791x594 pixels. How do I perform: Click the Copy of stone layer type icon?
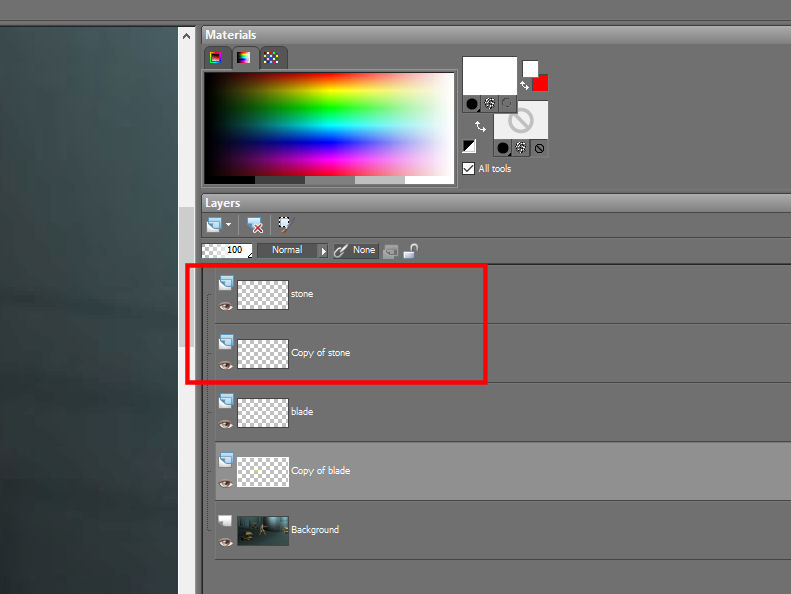click(x=226, y=342)
